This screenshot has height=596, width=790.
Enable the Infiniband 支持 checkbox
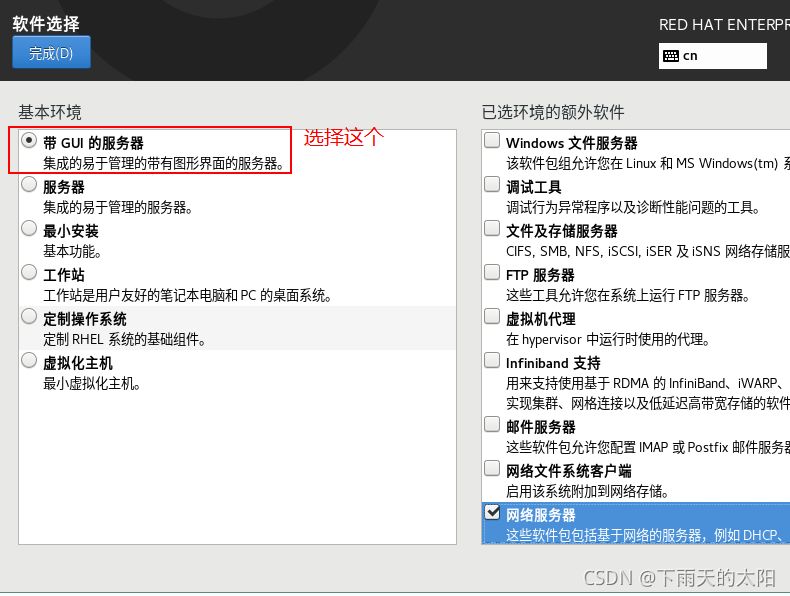click(x=492, y=360)
